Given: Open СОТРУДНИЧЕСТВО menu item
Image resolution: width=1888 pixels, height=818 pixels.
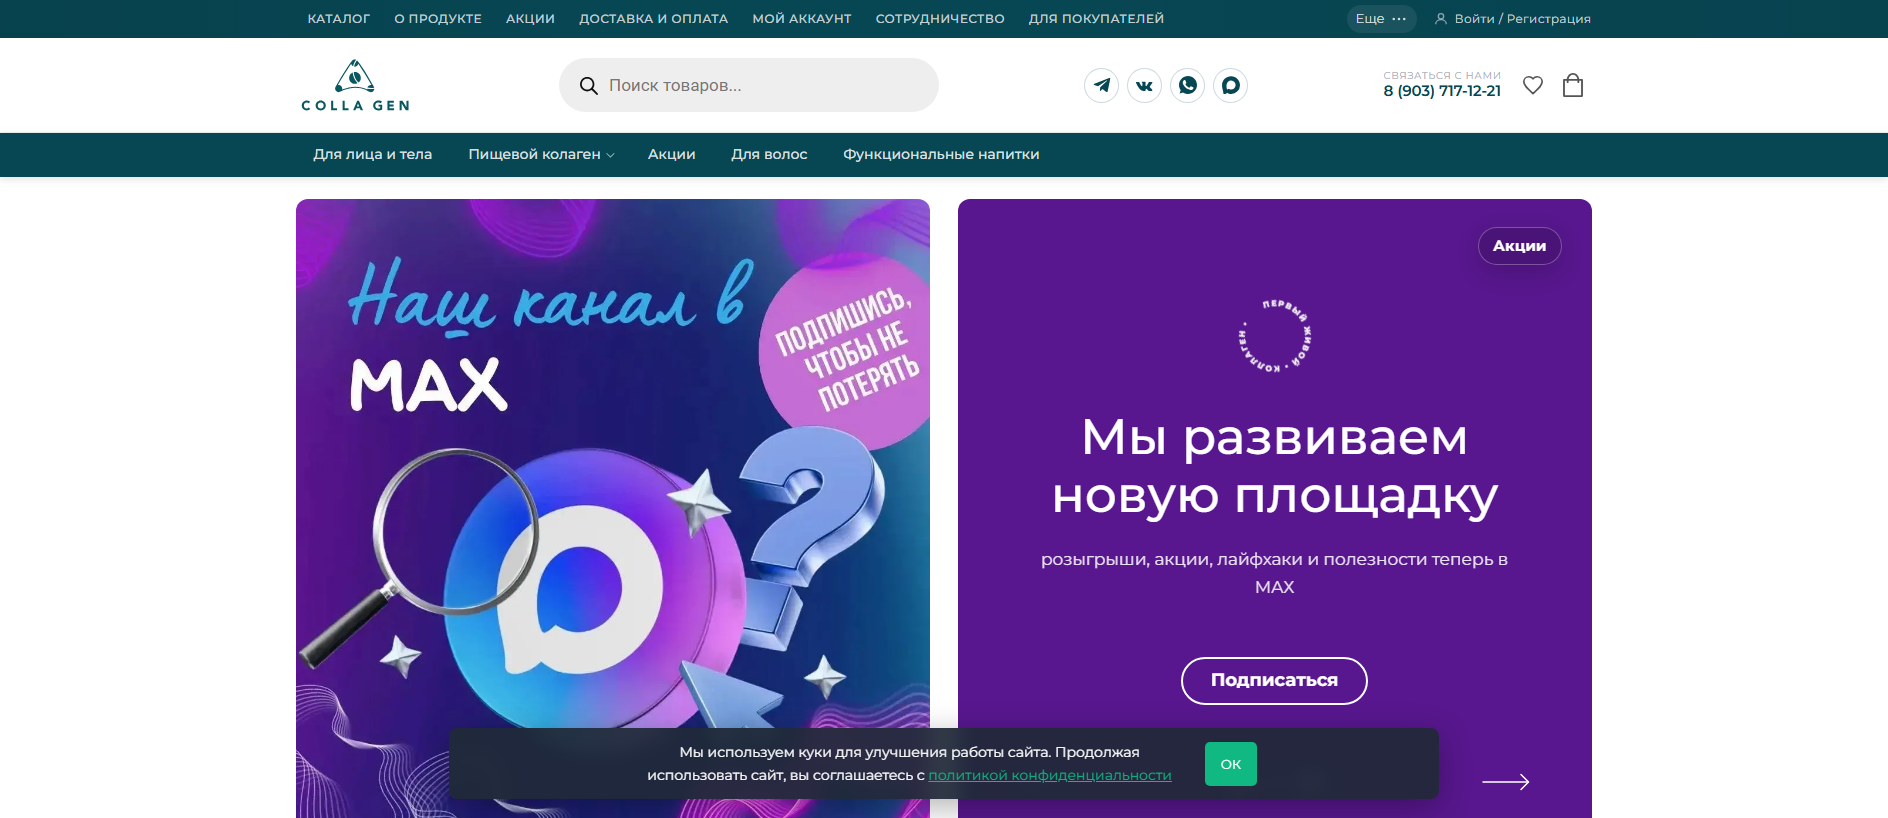Looking at the screenshot, I should 940,19.
